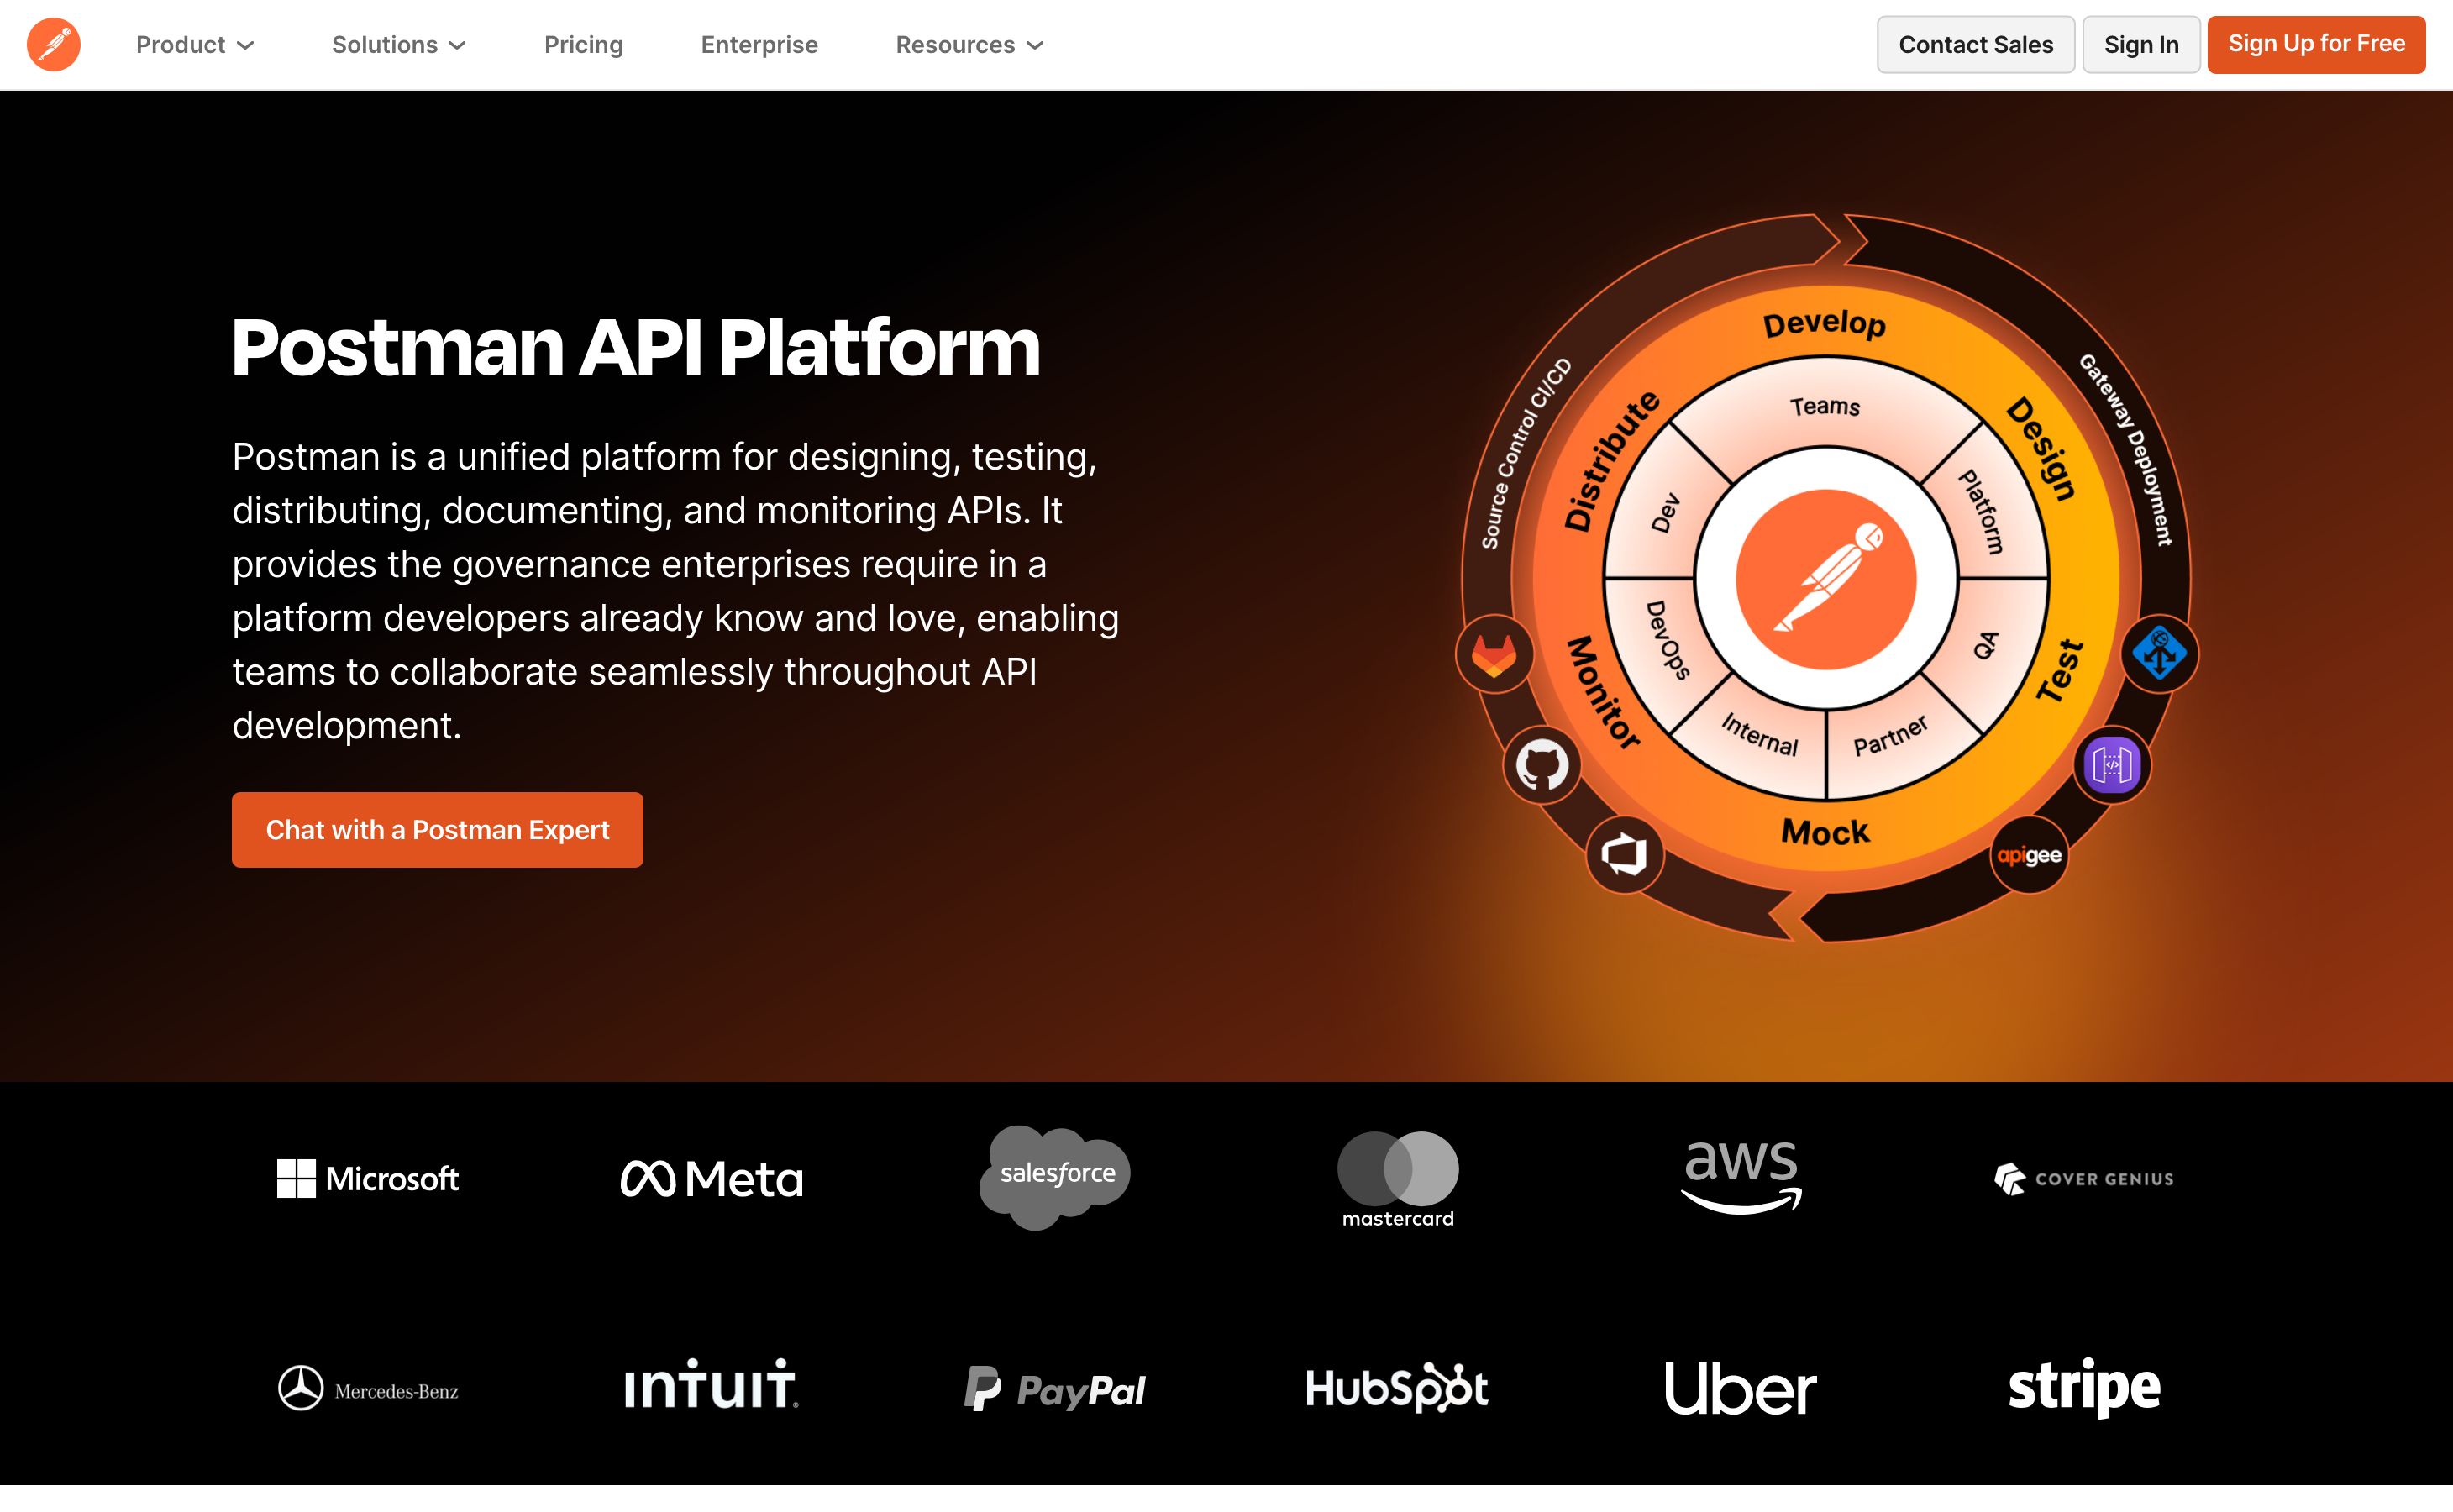2453x1512 pixels.
Task: Click the PayPal logo
Action: pyautogui.click(x=1055, y=1389)
